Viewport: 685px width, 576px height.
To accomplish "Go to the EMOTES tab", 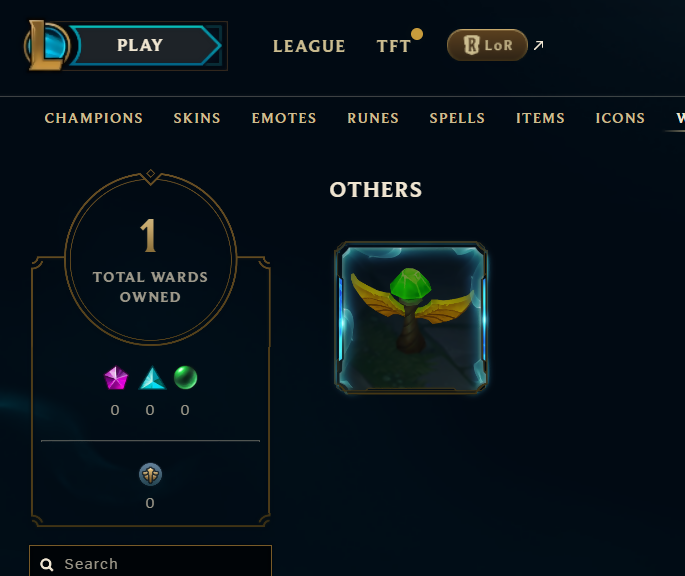I will point(284,118).
